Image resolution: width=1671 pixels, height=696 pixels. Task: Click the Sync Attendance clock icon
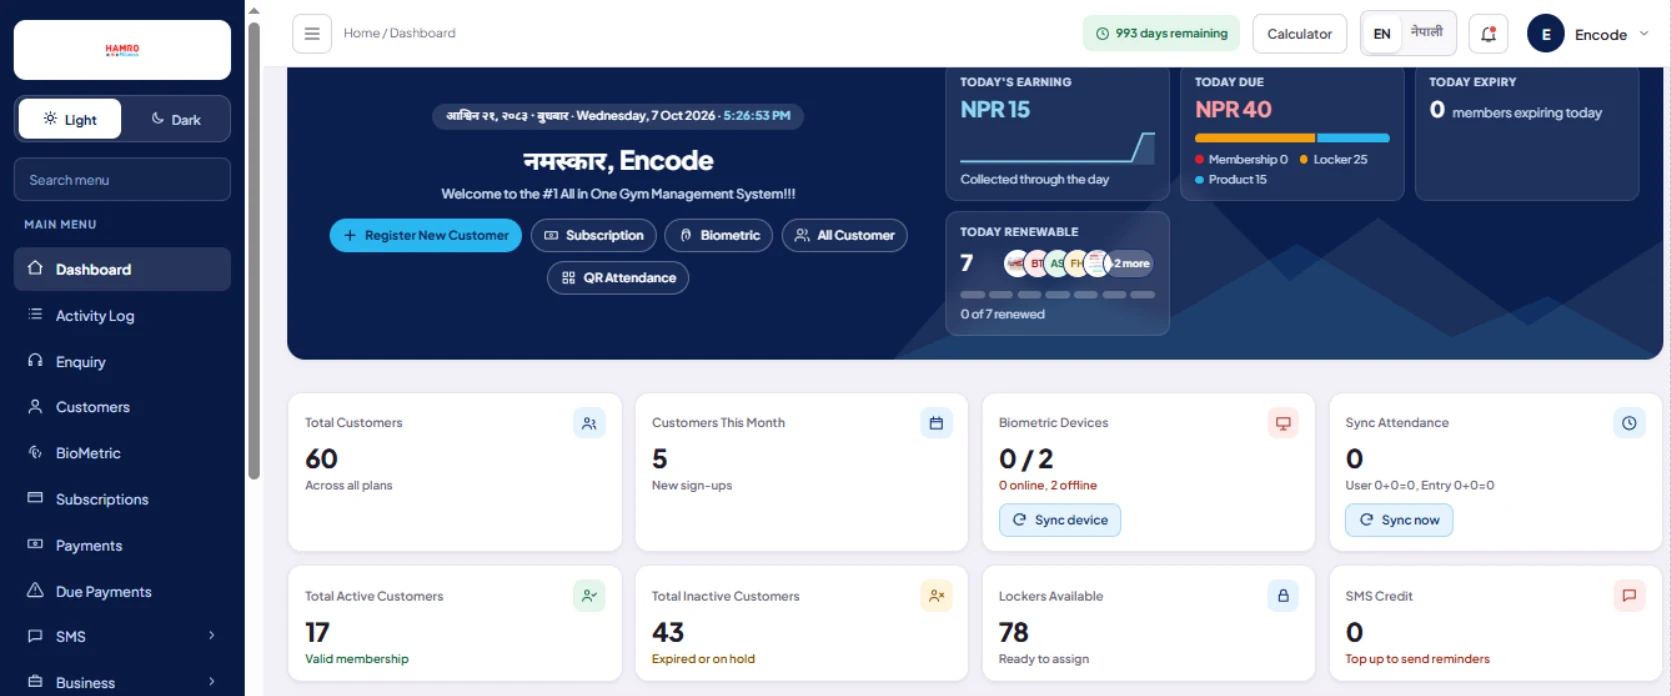(x=1629, y=423)
